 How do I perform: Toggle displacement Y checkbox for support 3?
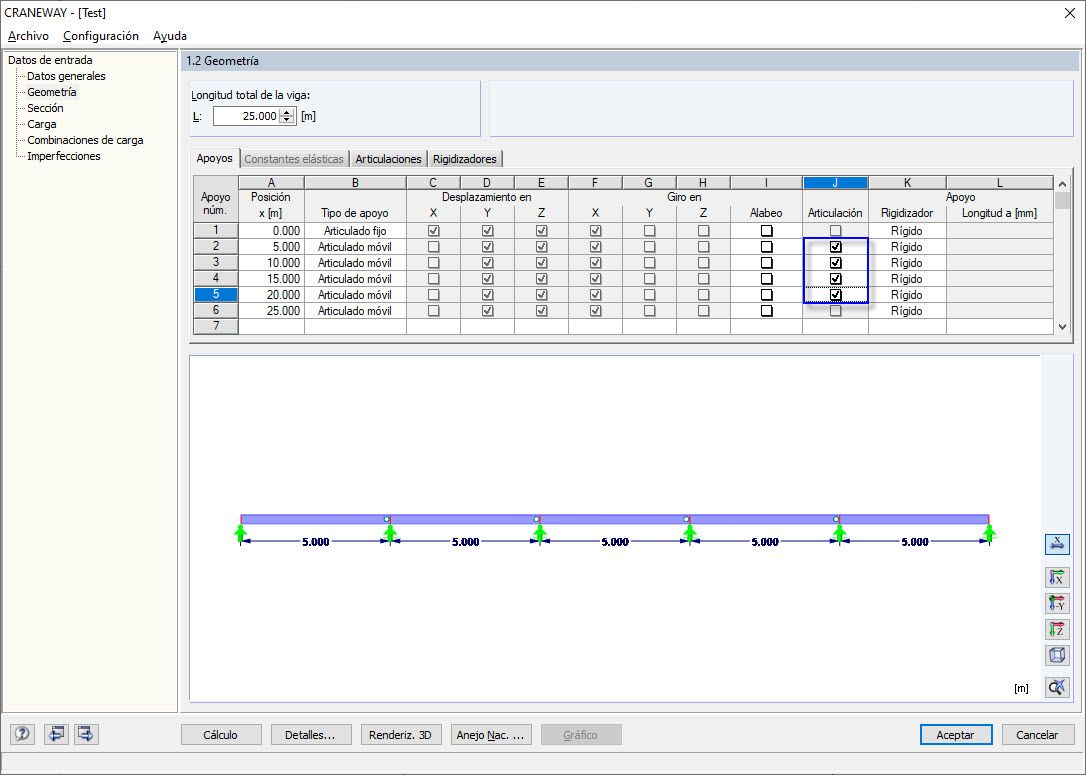tap(488, 262)
